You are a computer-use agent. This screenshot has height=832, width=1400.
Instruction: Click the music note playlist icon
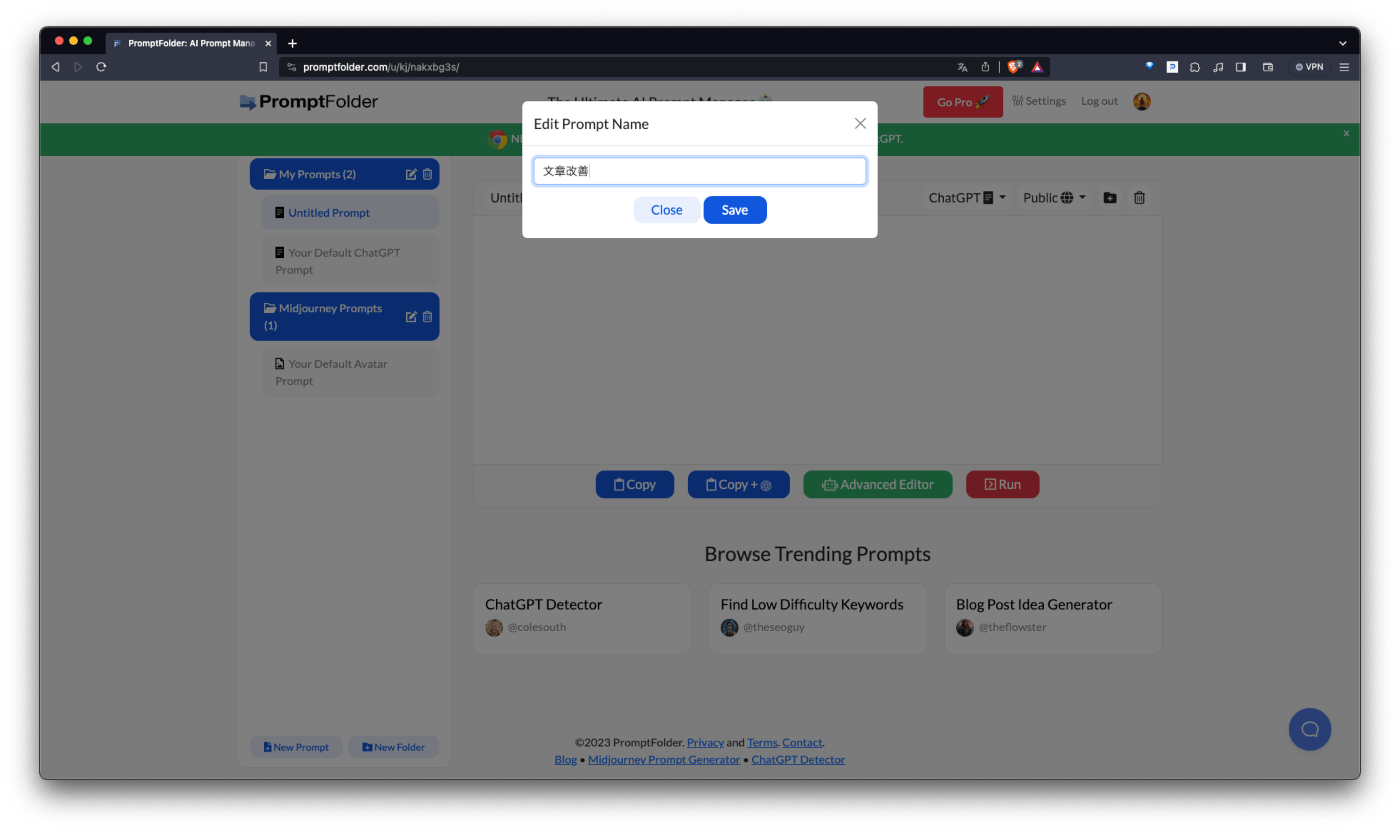coord(1218,67)
